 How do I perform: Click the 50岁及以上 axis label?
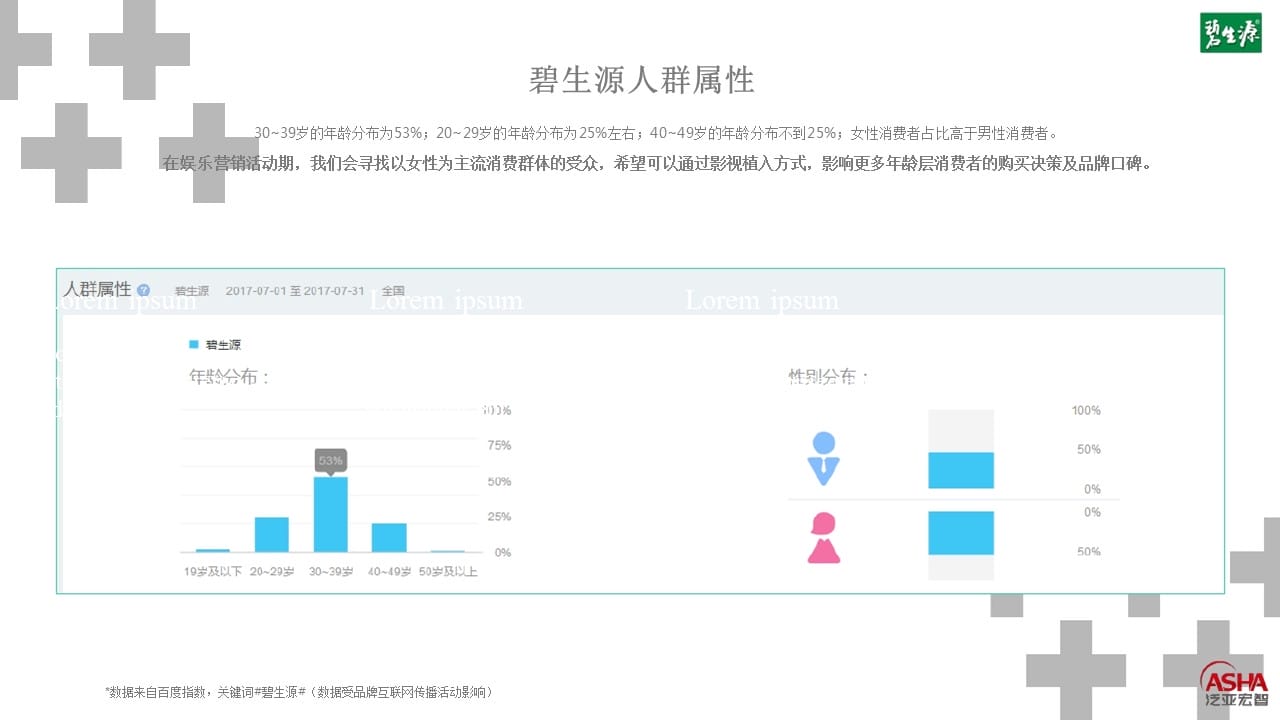pyautogui.click(x=448, y=572)
